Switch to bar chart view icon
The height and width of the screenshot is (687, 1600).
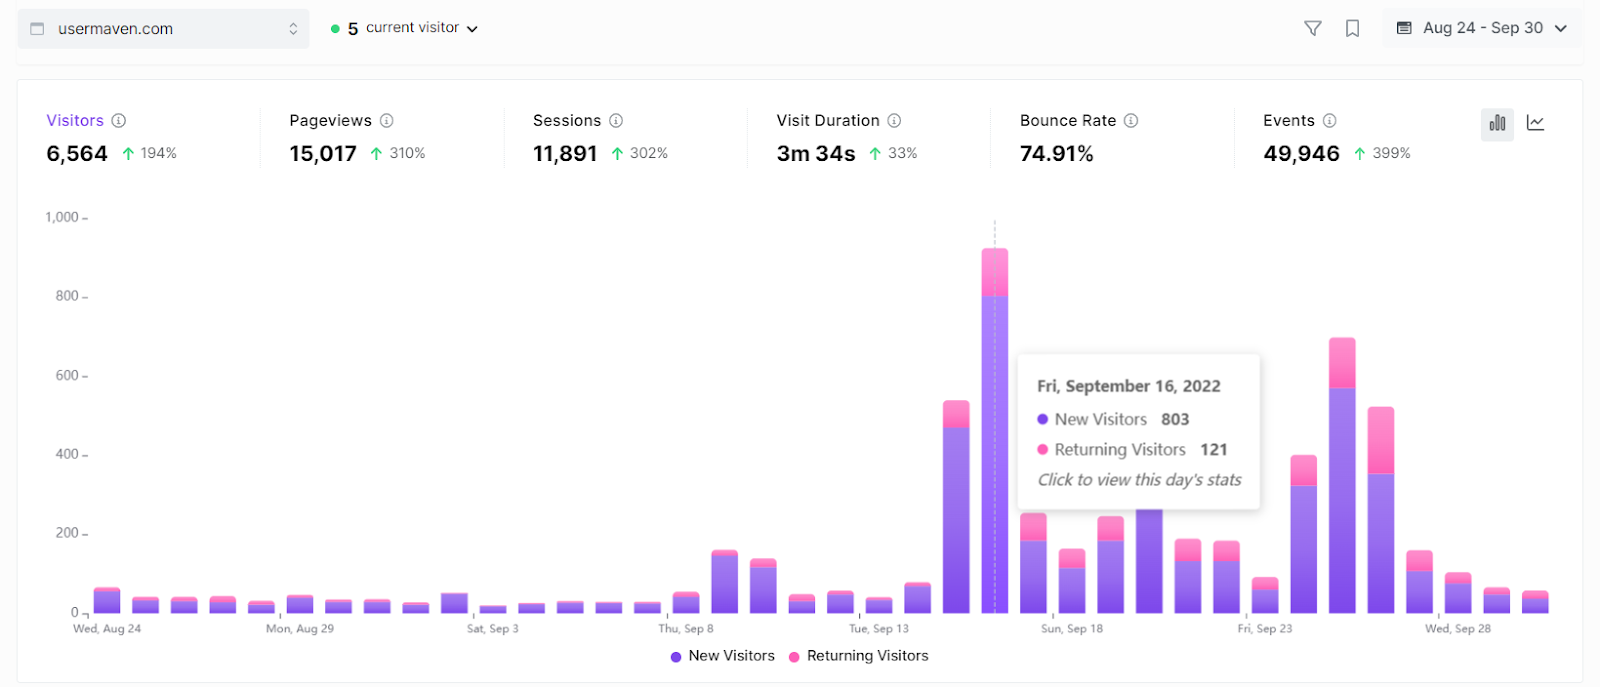click(1497, 124)
